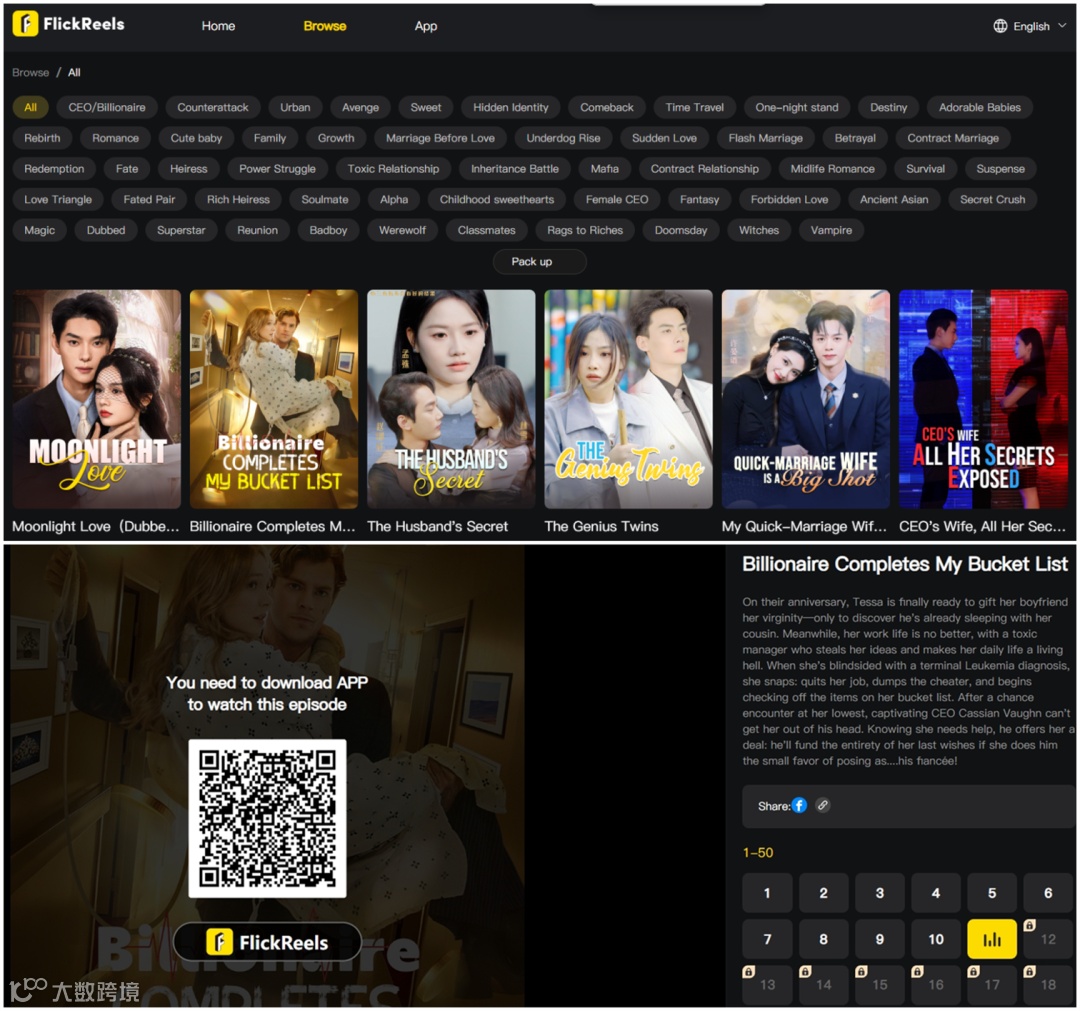The image size is (1080, 1011).
Task: Click the globe language icon
Action: tap(1000, 26)
